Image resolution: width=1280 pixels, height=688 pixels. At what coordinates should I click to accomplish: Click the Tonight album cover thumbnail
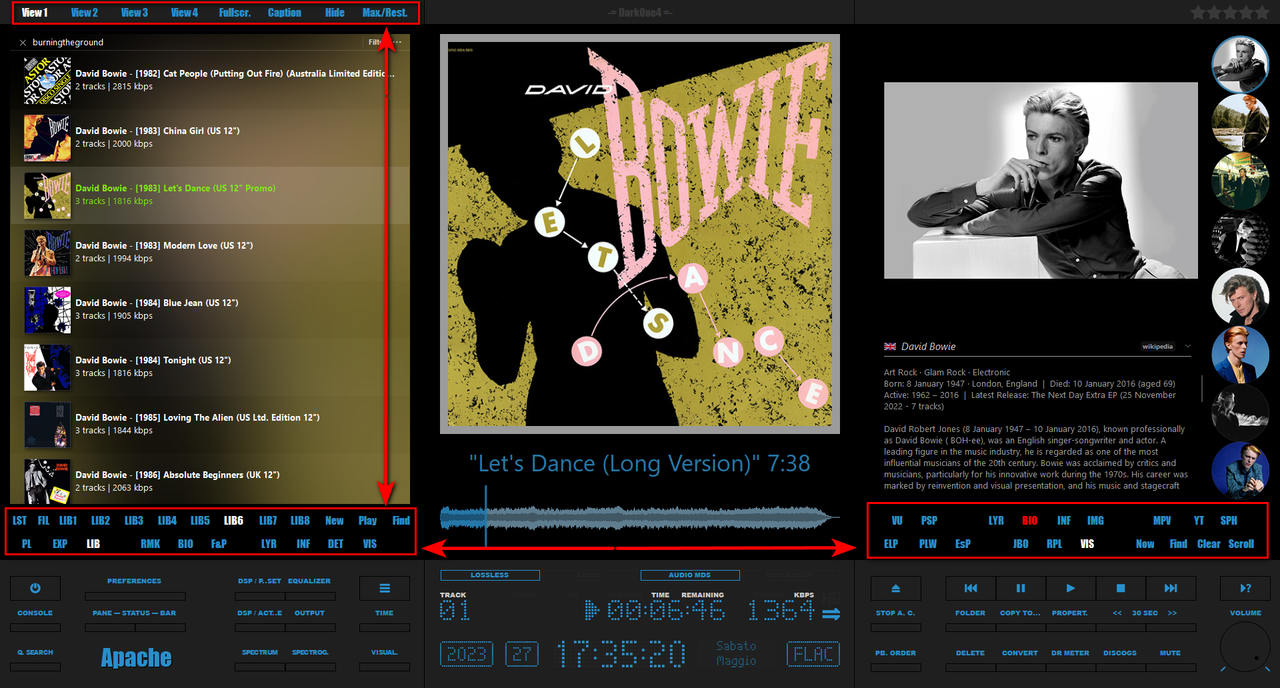coord(47,367)
